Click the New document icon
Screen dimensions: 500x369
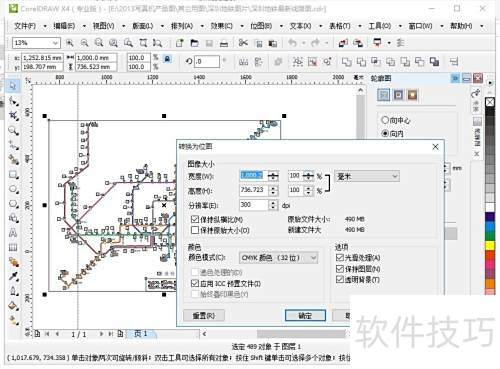click(x=180, y=43)
